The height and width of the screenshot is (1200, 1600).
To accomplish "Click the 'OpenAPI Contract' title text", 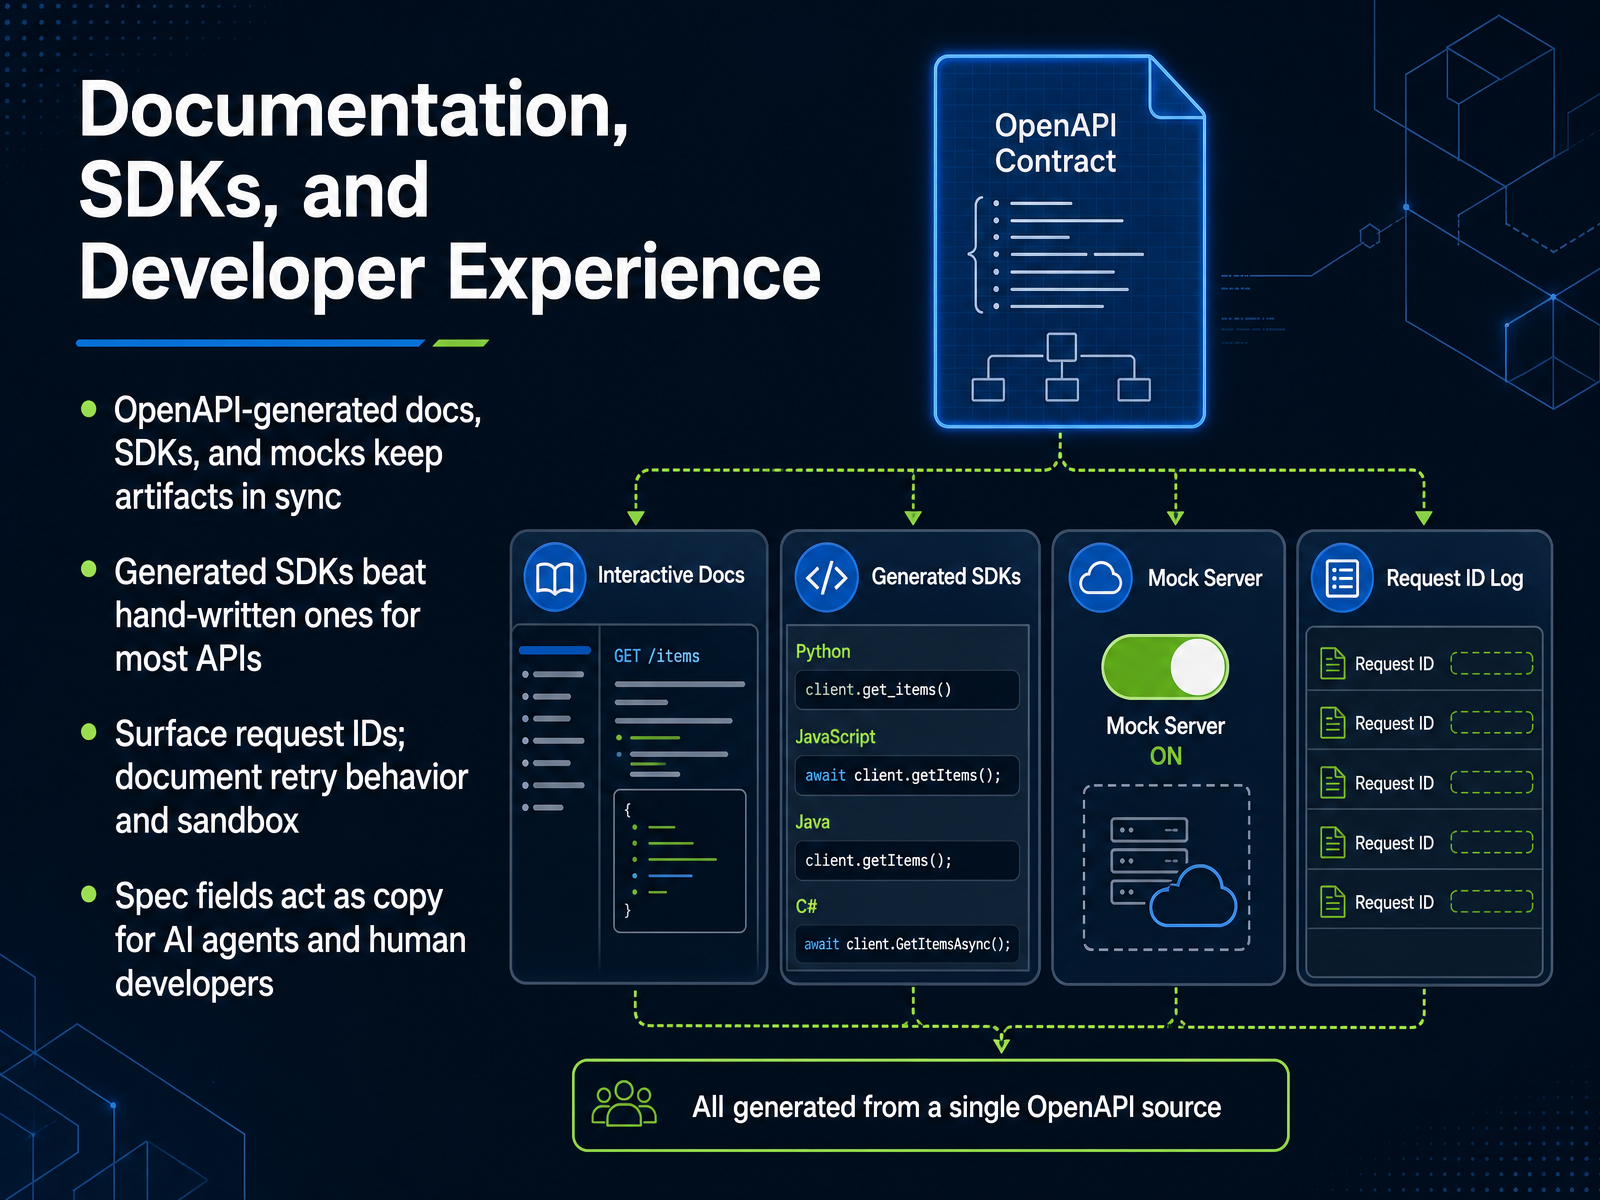I will (x=1055, y=143).
